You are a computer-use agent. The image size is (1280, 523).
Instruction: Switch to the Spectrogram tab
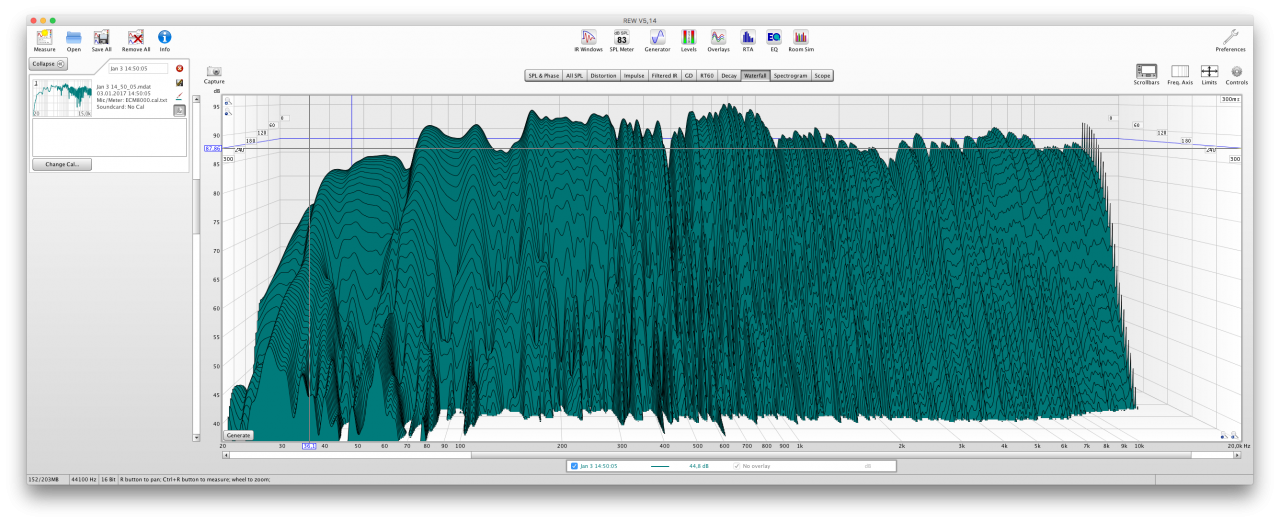click(x=790, y=75)
